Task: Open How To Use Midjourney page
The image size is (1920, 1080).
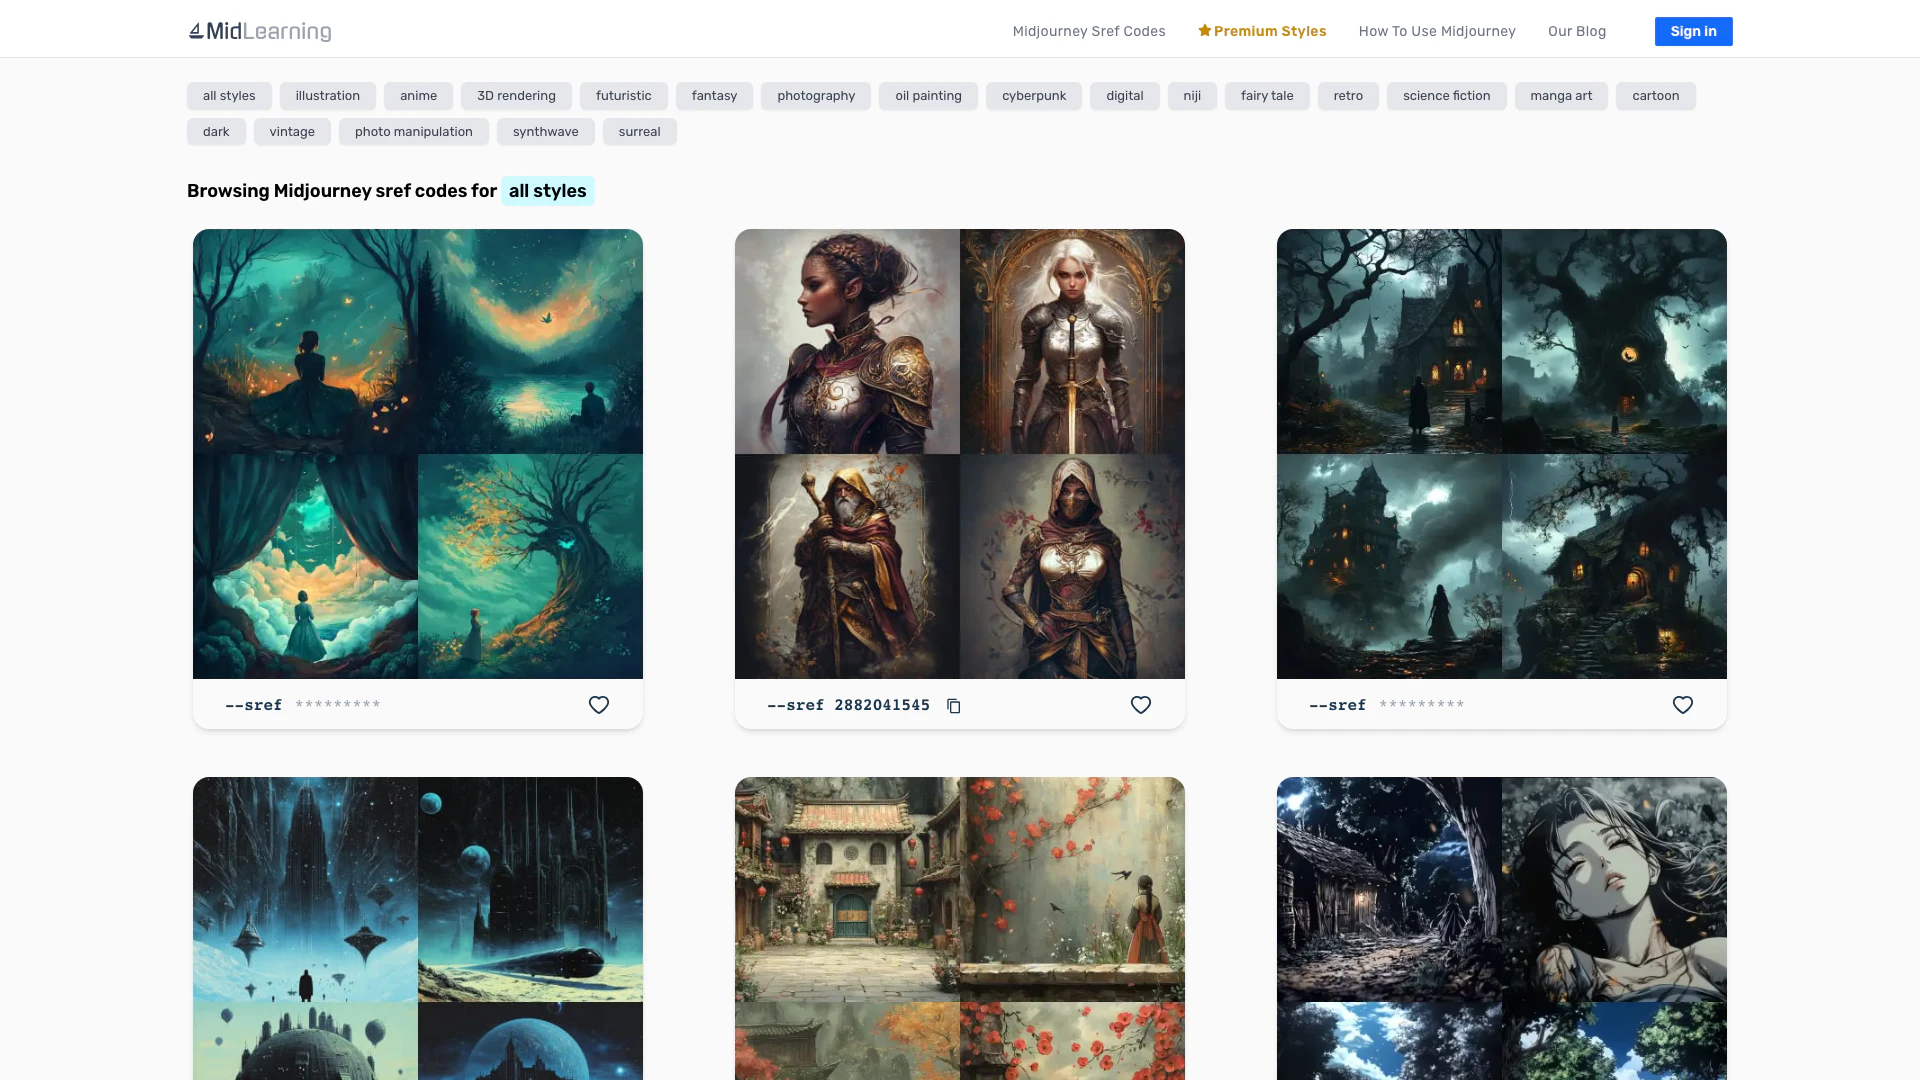Action: pyautogui.click(x=1436, y=31)
